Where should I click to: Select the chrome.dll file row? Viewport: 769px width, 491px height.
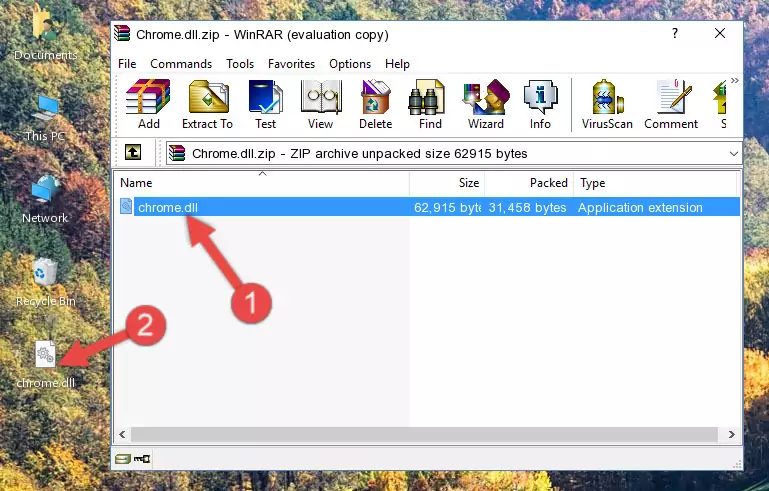[x=429, y=207]
